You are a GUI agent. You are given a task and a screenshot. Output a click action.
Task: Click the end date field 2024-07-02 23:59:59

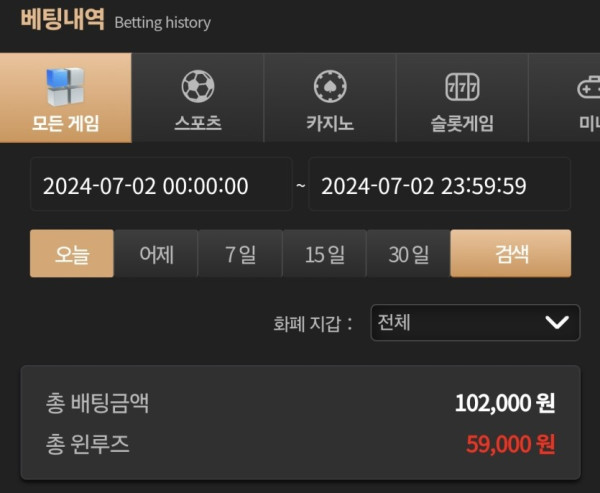pyautogui.click(x=440, y=184)
